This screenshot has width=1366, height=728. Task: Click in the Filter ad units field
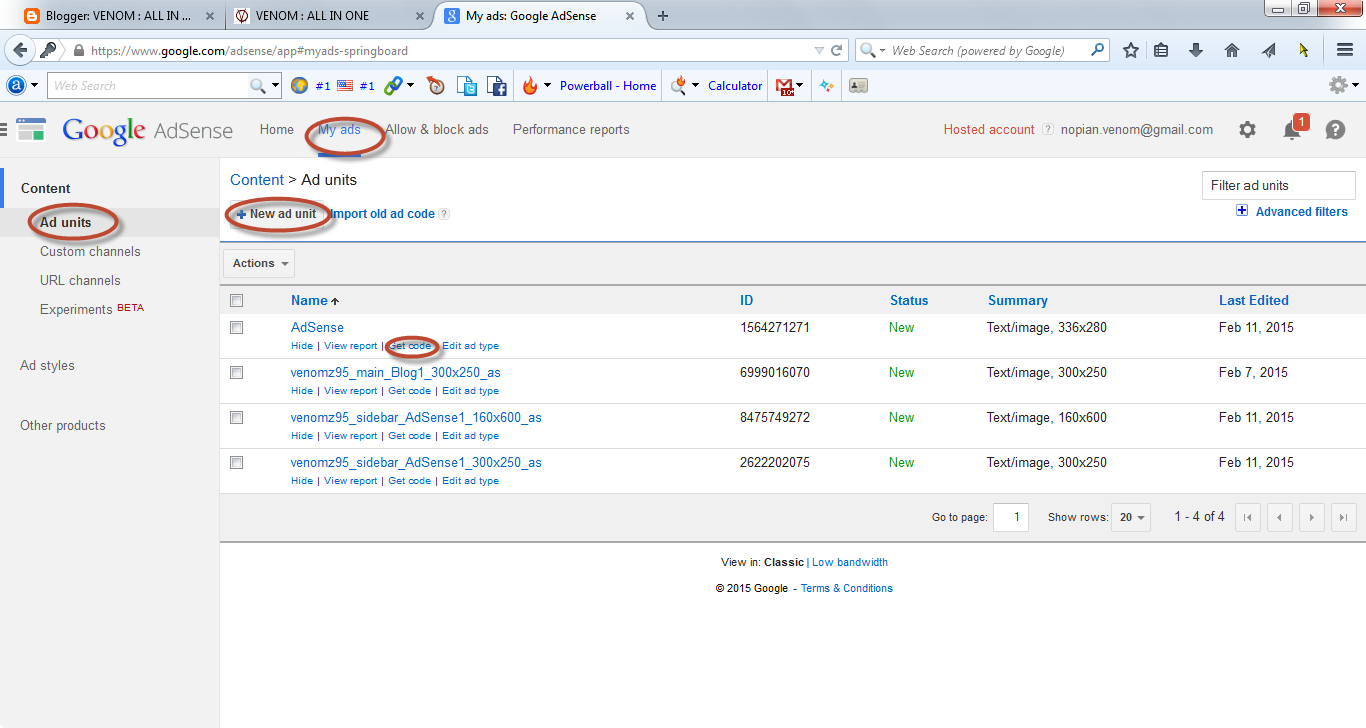pyautogui.click(x=1278, y=185)
